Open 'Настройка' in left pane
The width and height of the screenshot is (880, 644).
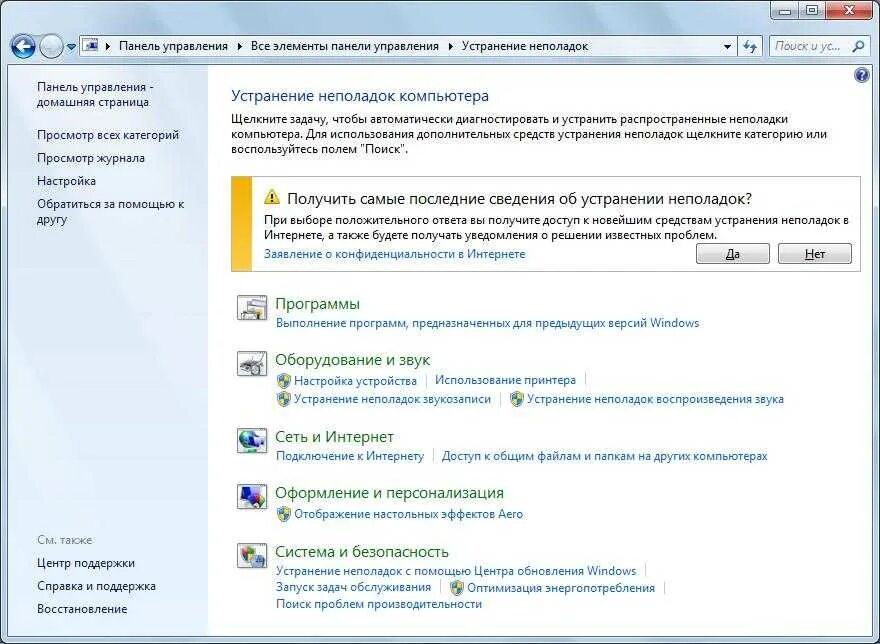click(66, 181)
